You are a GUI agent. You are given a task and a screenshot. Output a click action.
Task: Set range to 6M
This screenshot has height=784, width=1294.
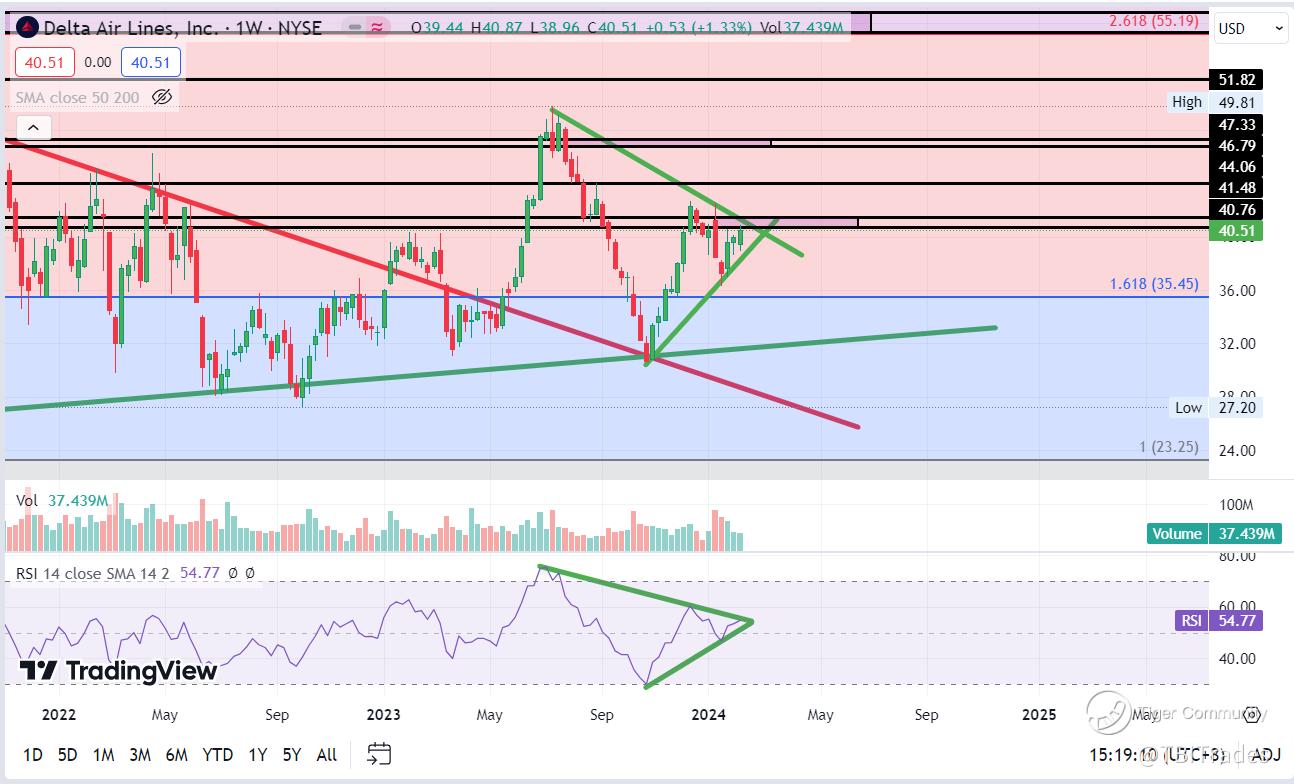pyautogui.click(x=176, y=754)
